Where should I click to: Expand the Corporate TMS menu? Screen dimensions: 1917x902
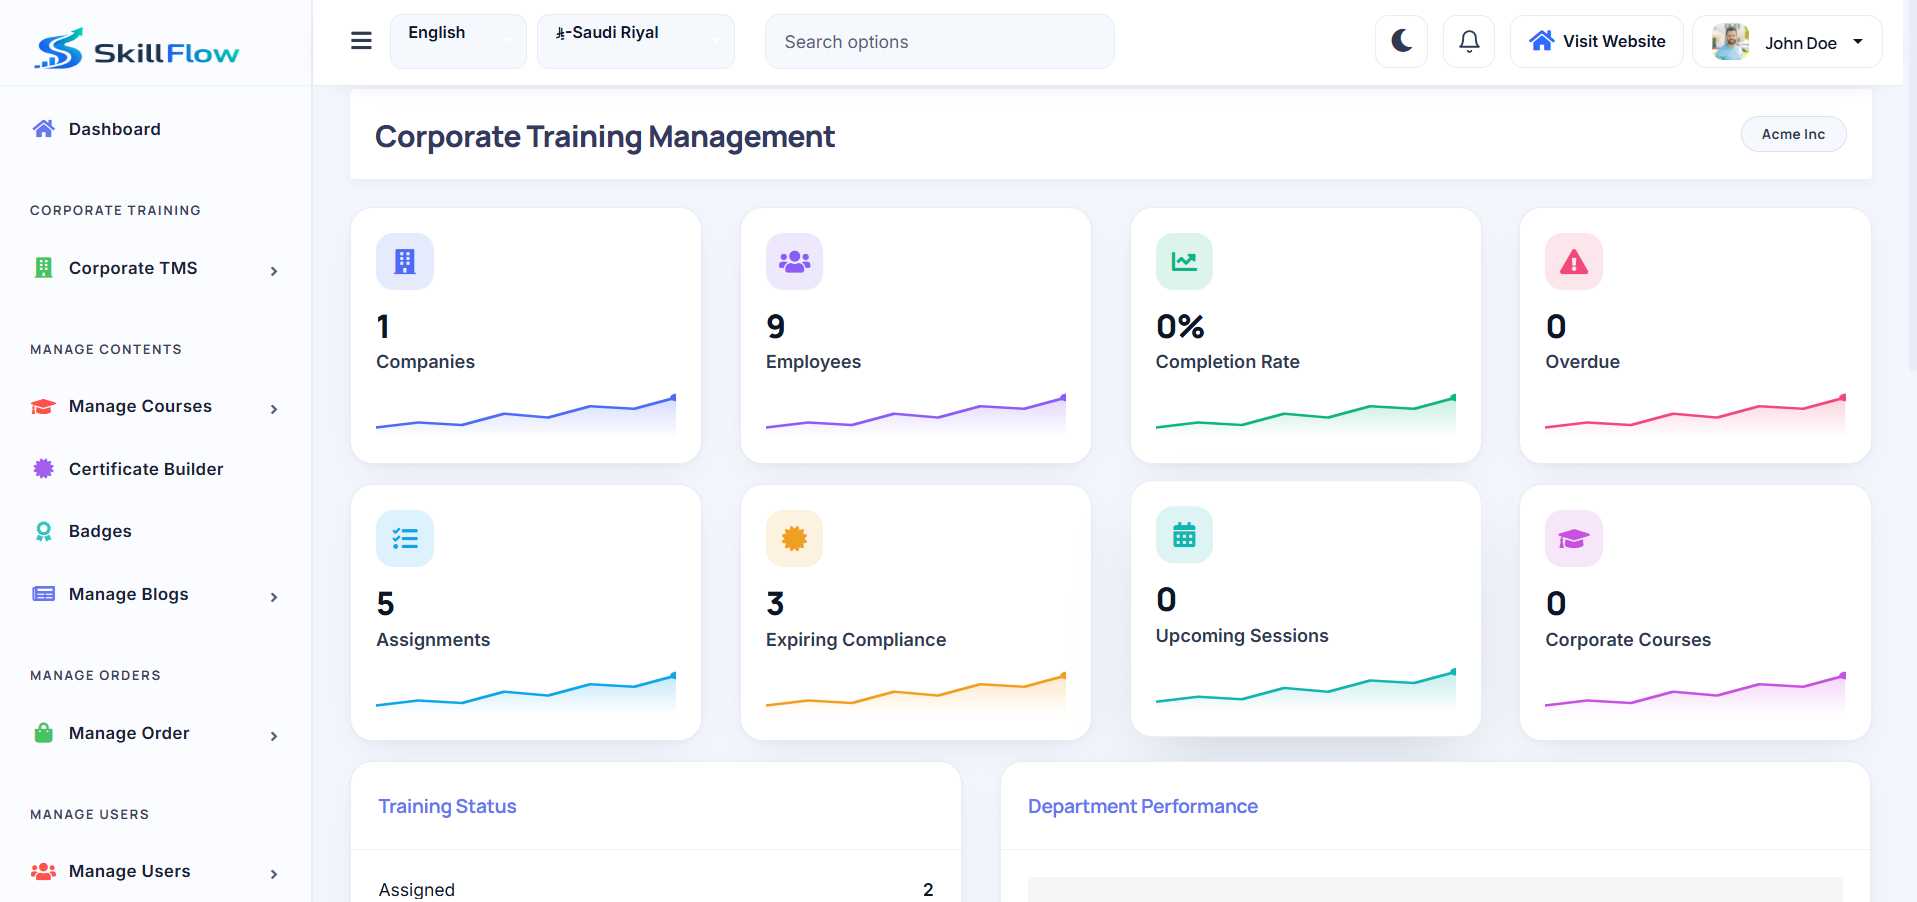[155, 268]
